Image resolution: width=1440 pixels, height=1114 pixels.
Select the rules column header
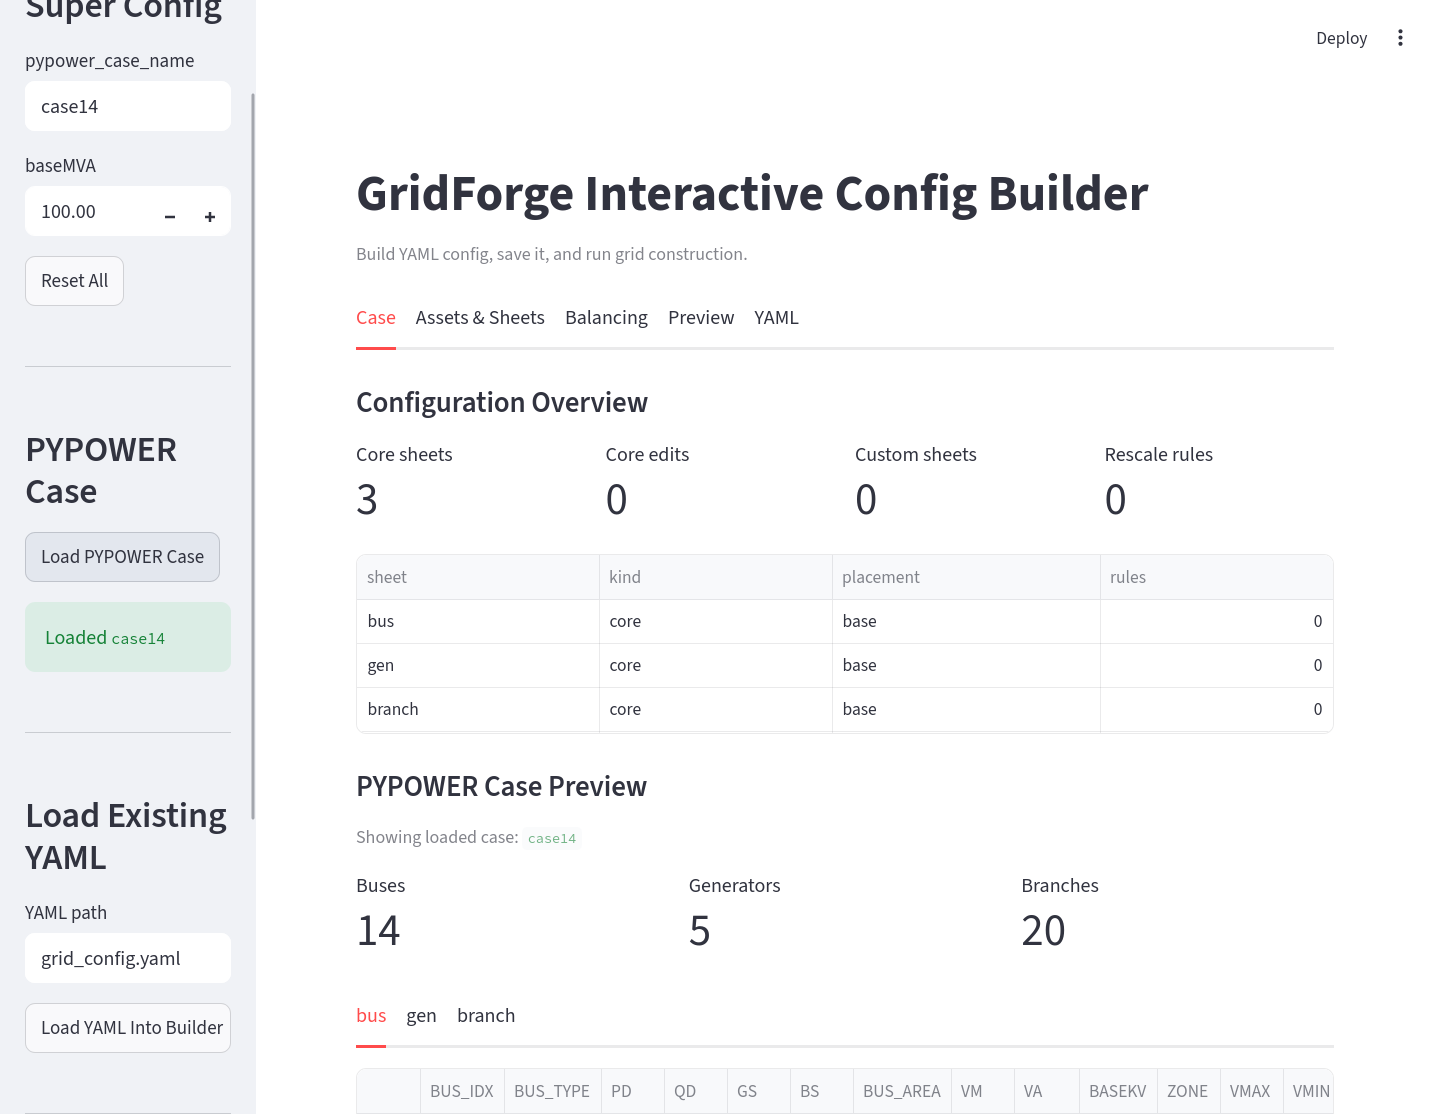[x=1216, y=577]
